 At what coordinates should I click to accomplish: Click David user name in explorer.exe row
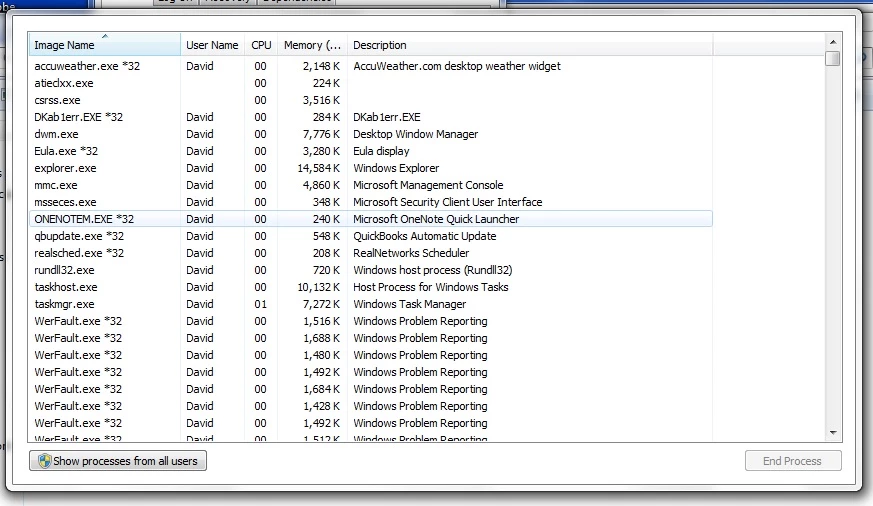[200, 168]
